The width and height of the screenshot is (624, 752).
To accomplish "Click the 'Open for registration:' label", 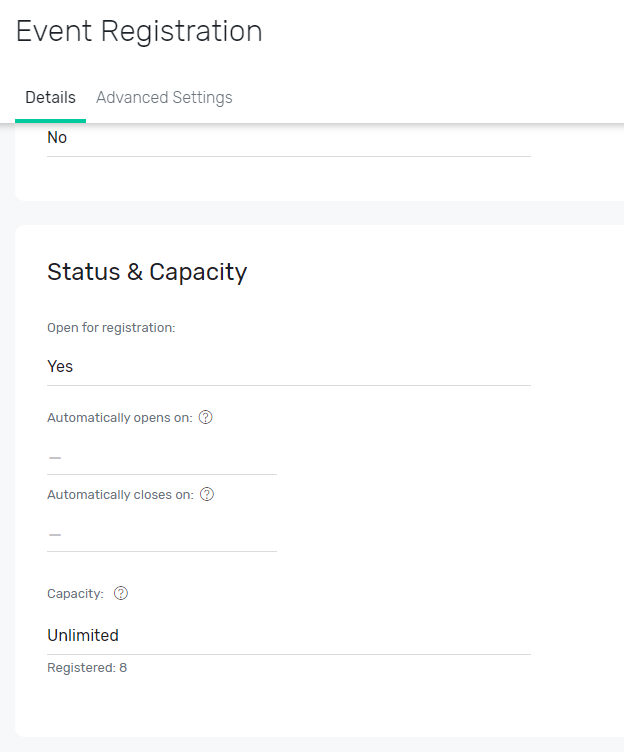I will coord(111,328).
